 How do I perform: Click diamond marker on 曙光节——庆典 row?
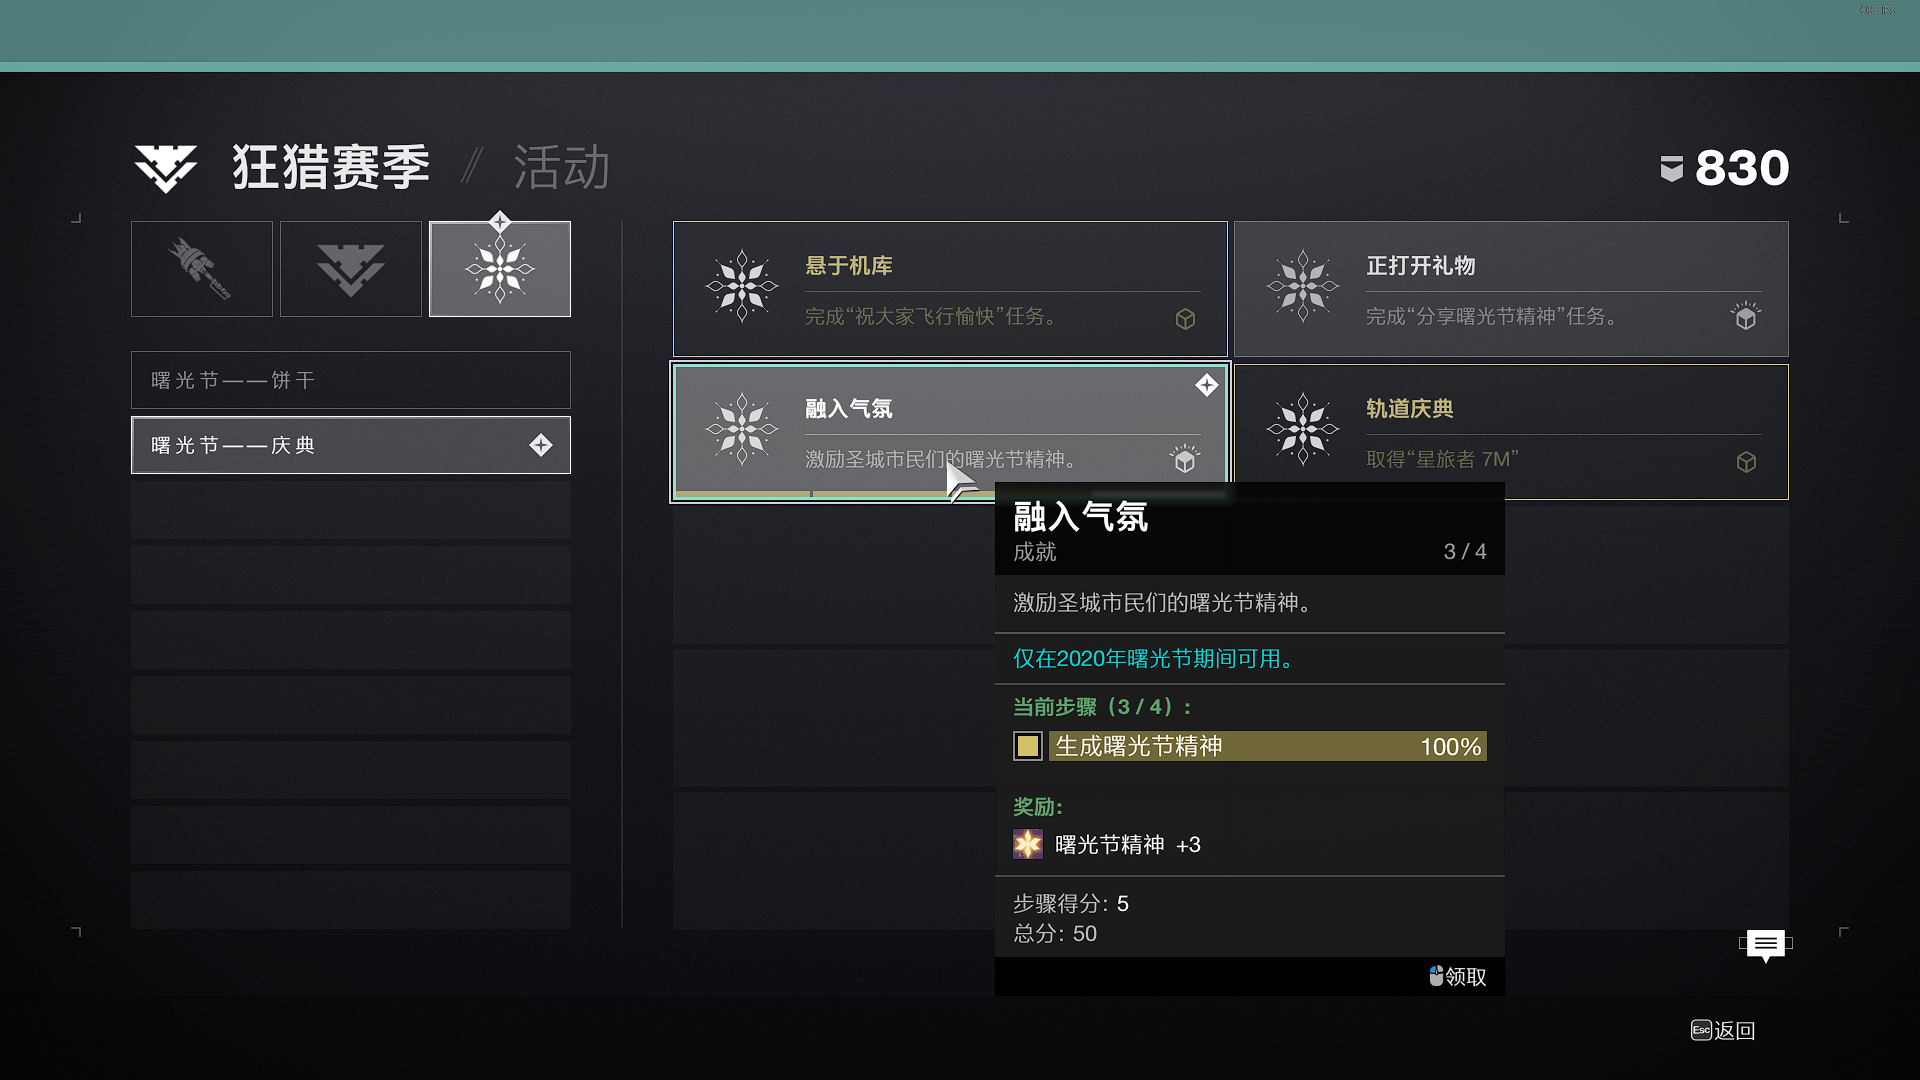[x=541, y=445]
